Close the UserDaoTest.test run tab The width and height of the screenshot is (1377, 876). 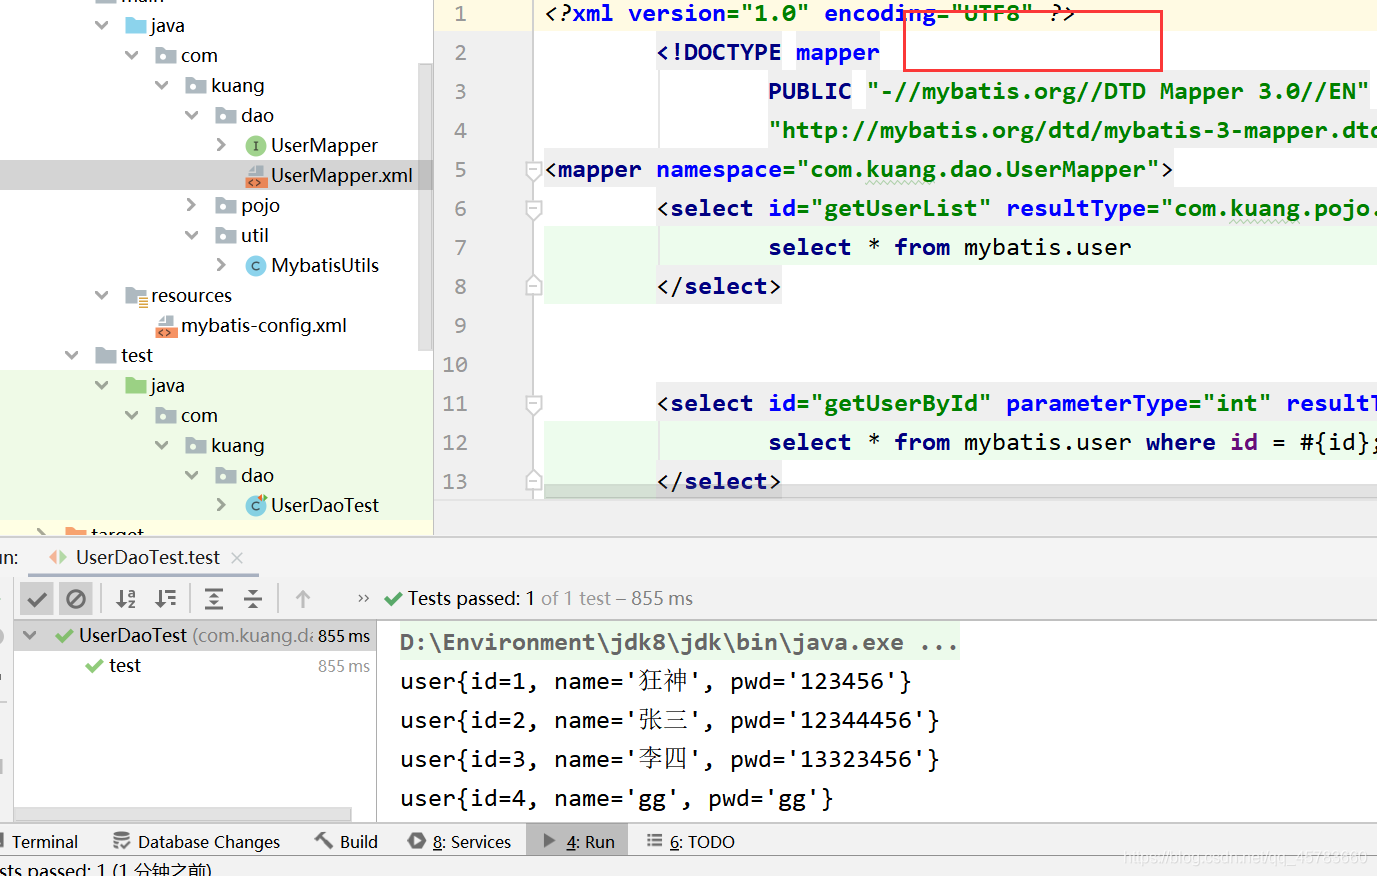(237, 558)
